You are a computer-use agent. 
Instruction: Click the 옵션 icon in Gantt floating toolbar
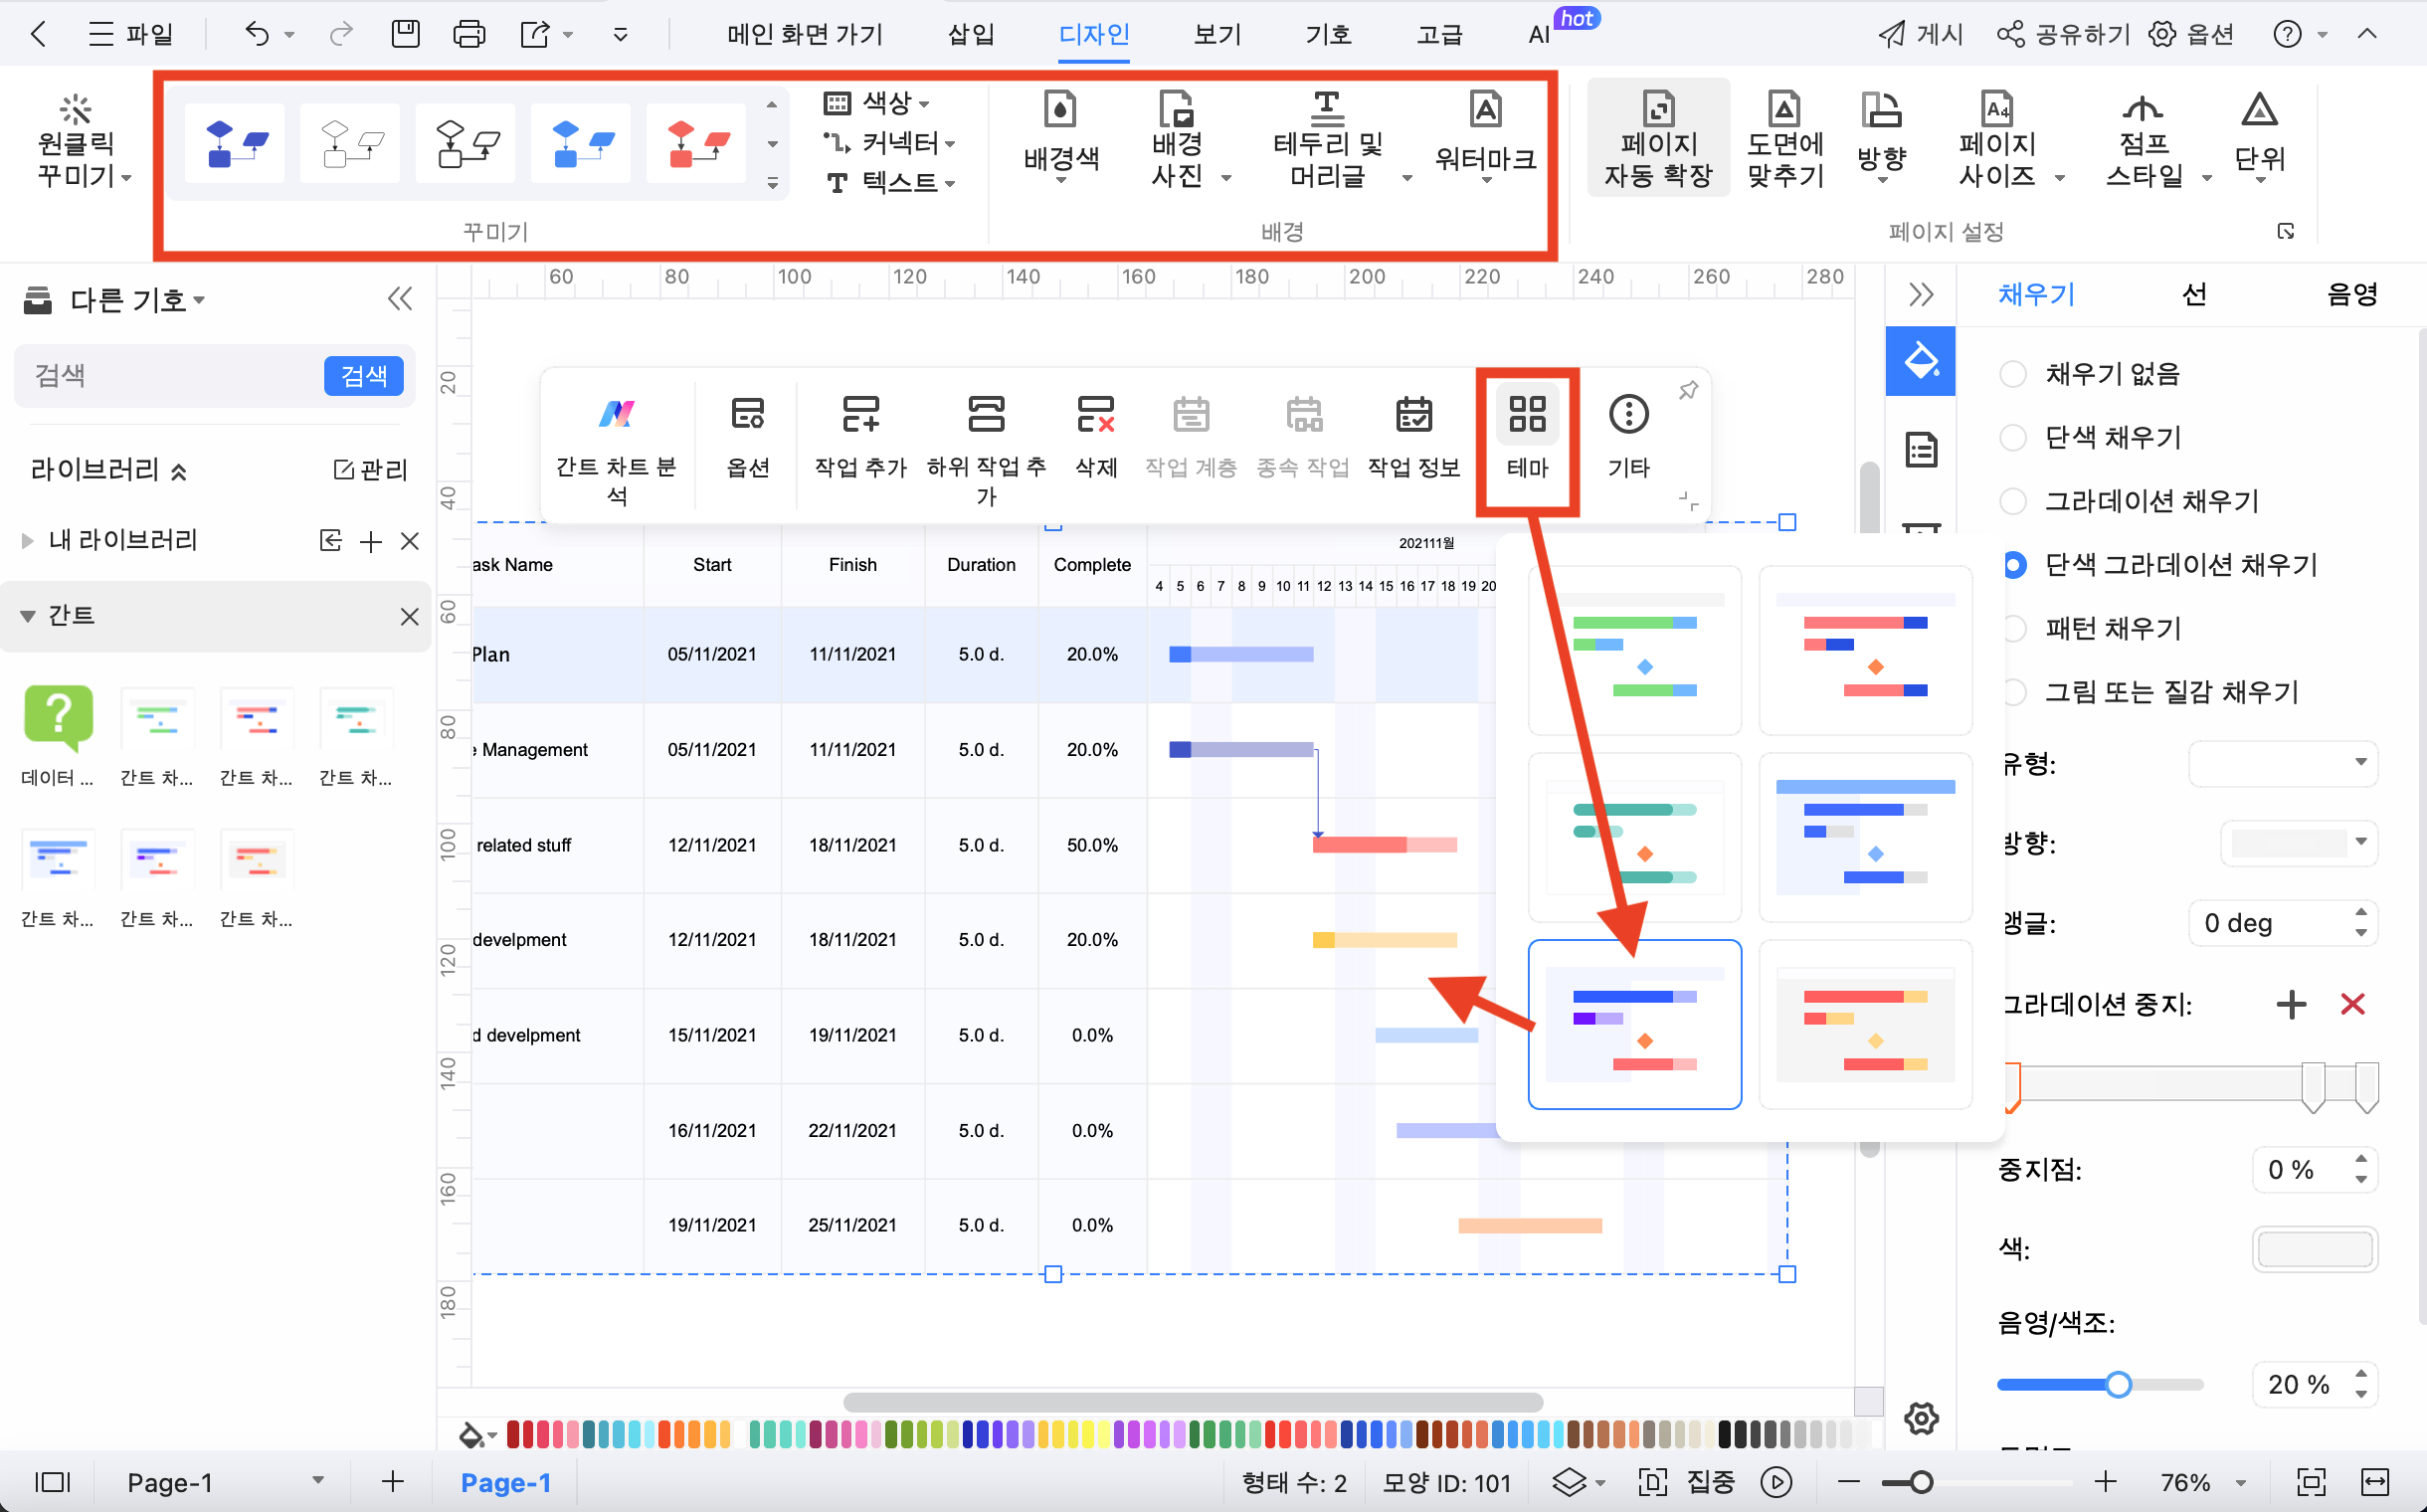[x=747, y=437]
